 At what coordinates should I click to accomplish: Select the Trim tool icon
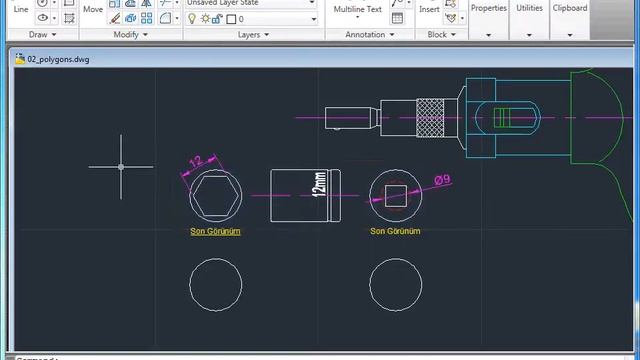click(x=165, y=3)
